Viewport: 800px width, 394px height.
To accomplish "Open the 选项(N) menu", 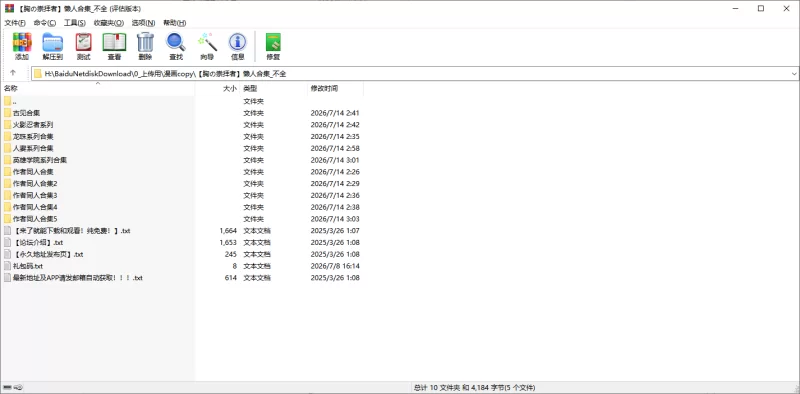I will (x=143, y=23).
